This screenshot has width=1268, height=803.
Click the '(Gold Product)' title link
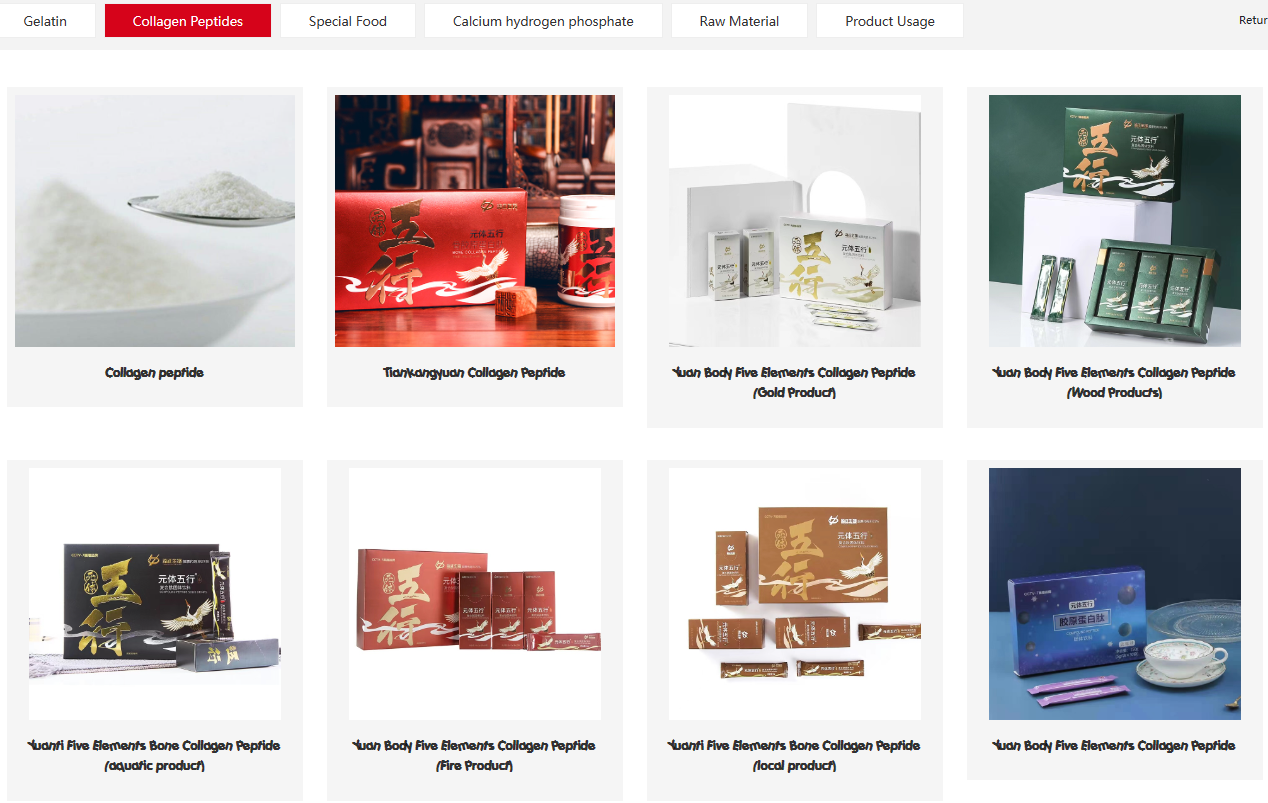(795, 393)
